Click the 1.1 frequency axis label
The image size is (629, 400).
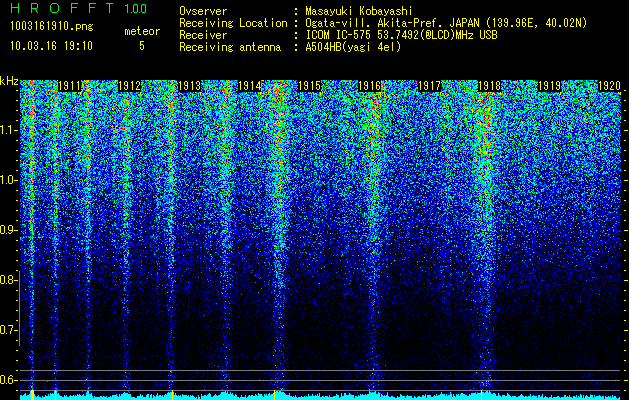pyautogui.click(x=9, y=130)
